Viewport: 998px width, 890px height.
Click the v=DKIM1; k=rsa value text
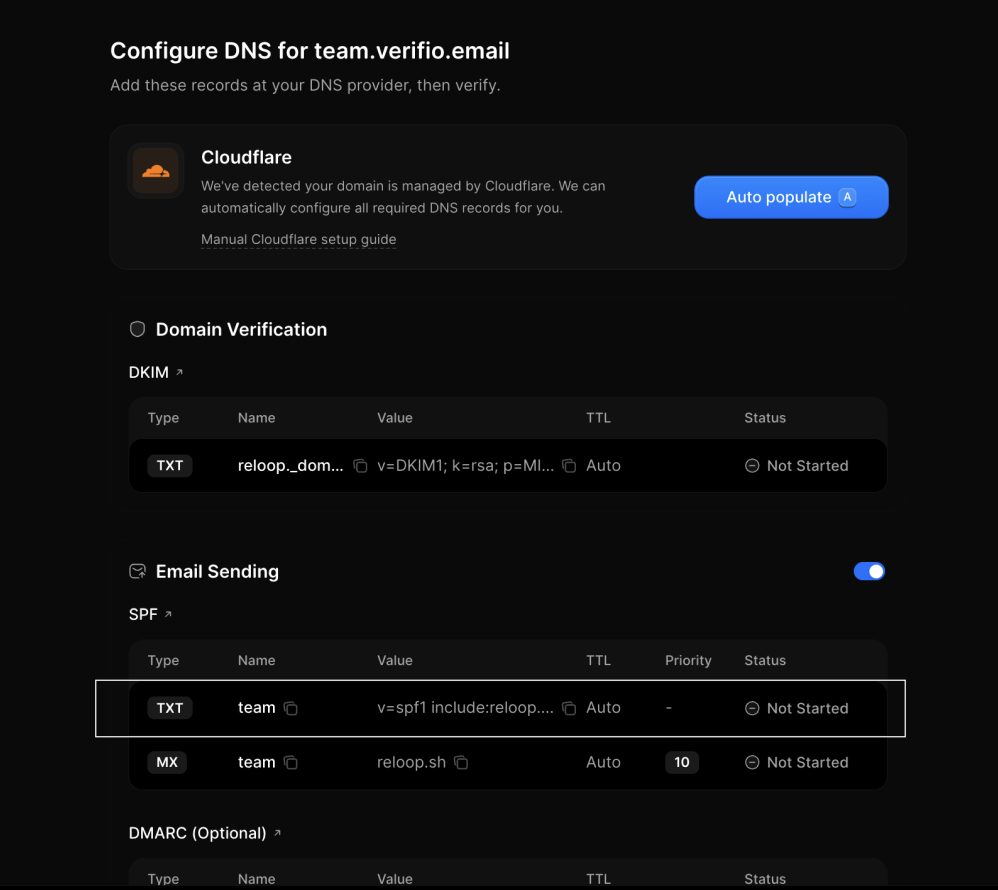pos(465,466)
